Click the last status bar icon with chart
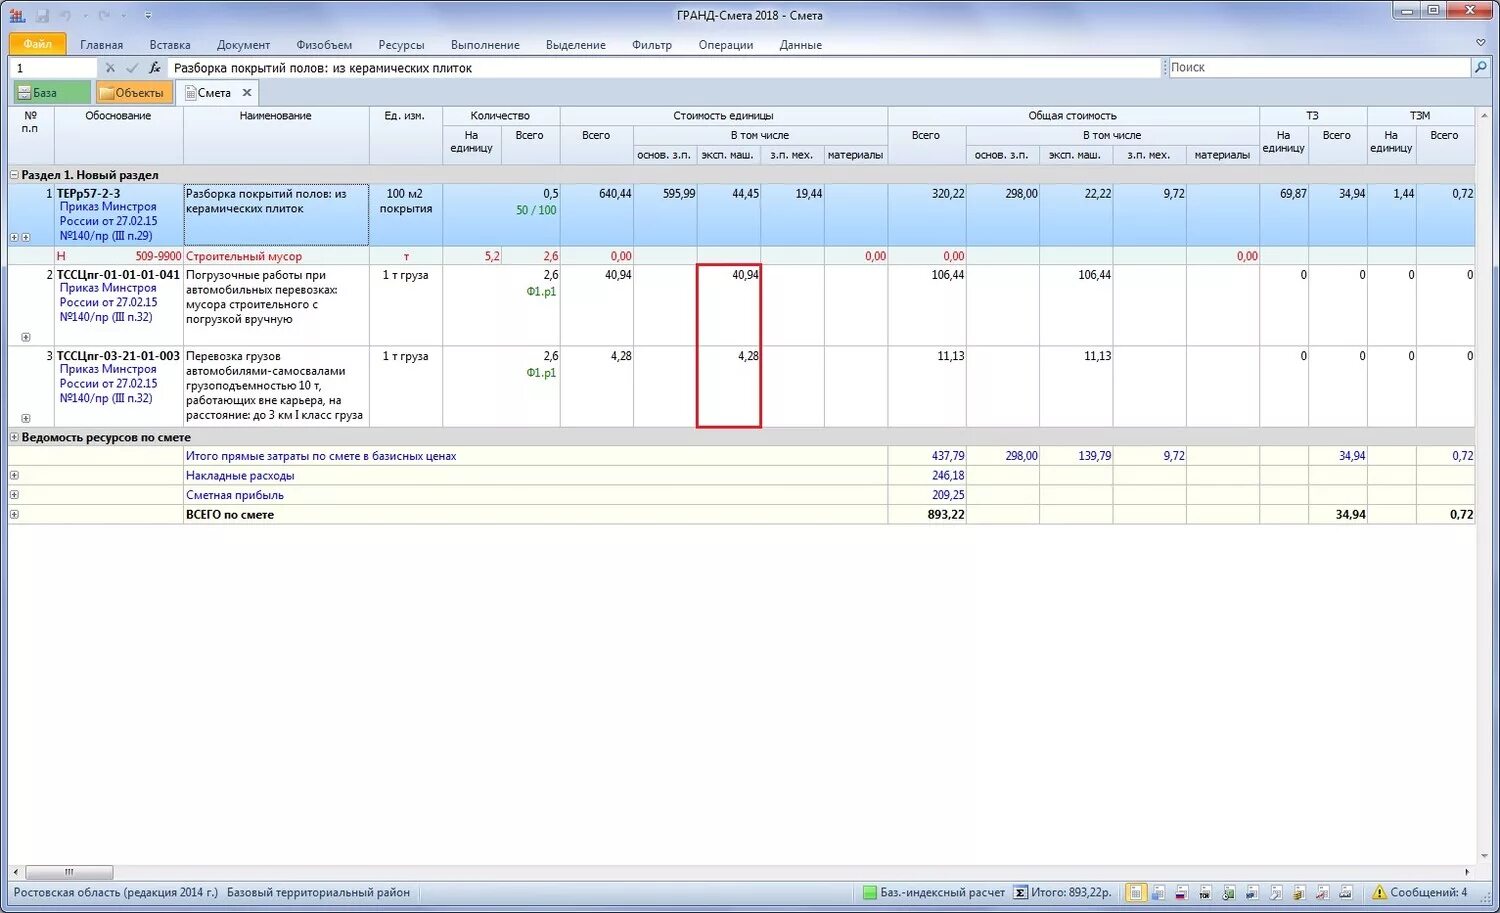This screenshot has width=1500, height=913. [1346, 892]
